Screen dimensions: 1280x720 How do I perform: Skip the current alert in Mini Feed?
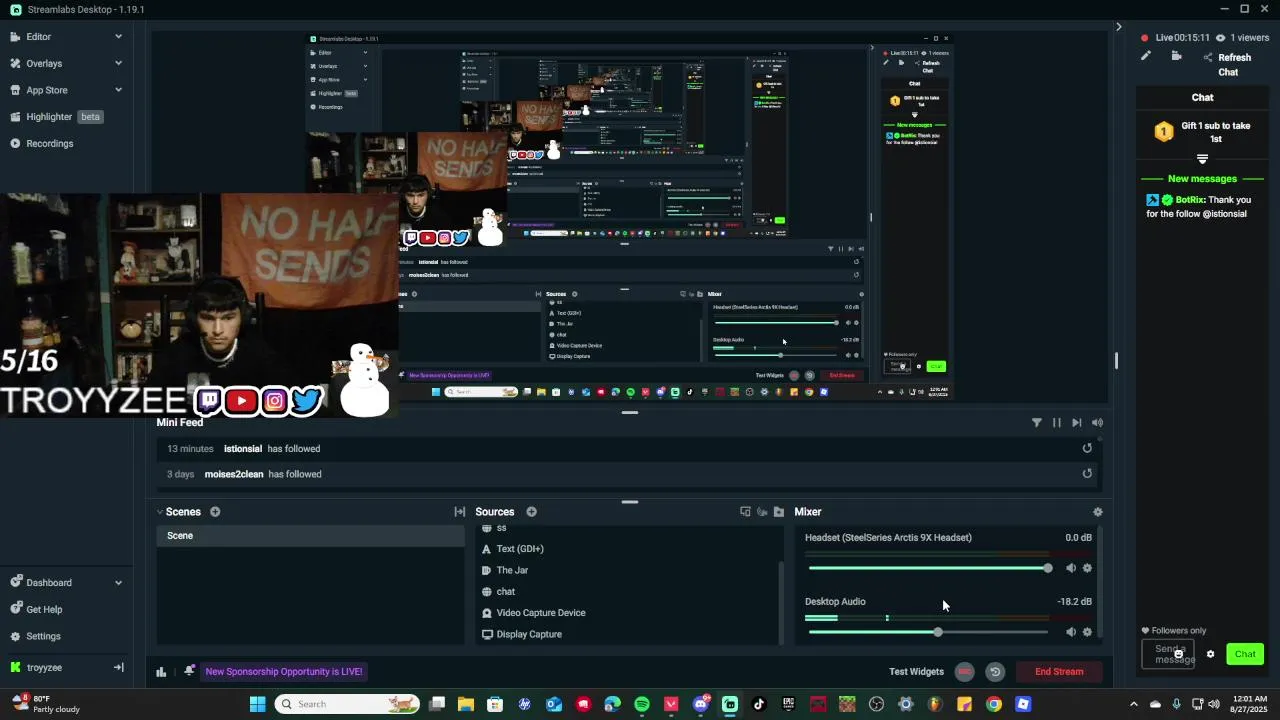point(1076,423)
